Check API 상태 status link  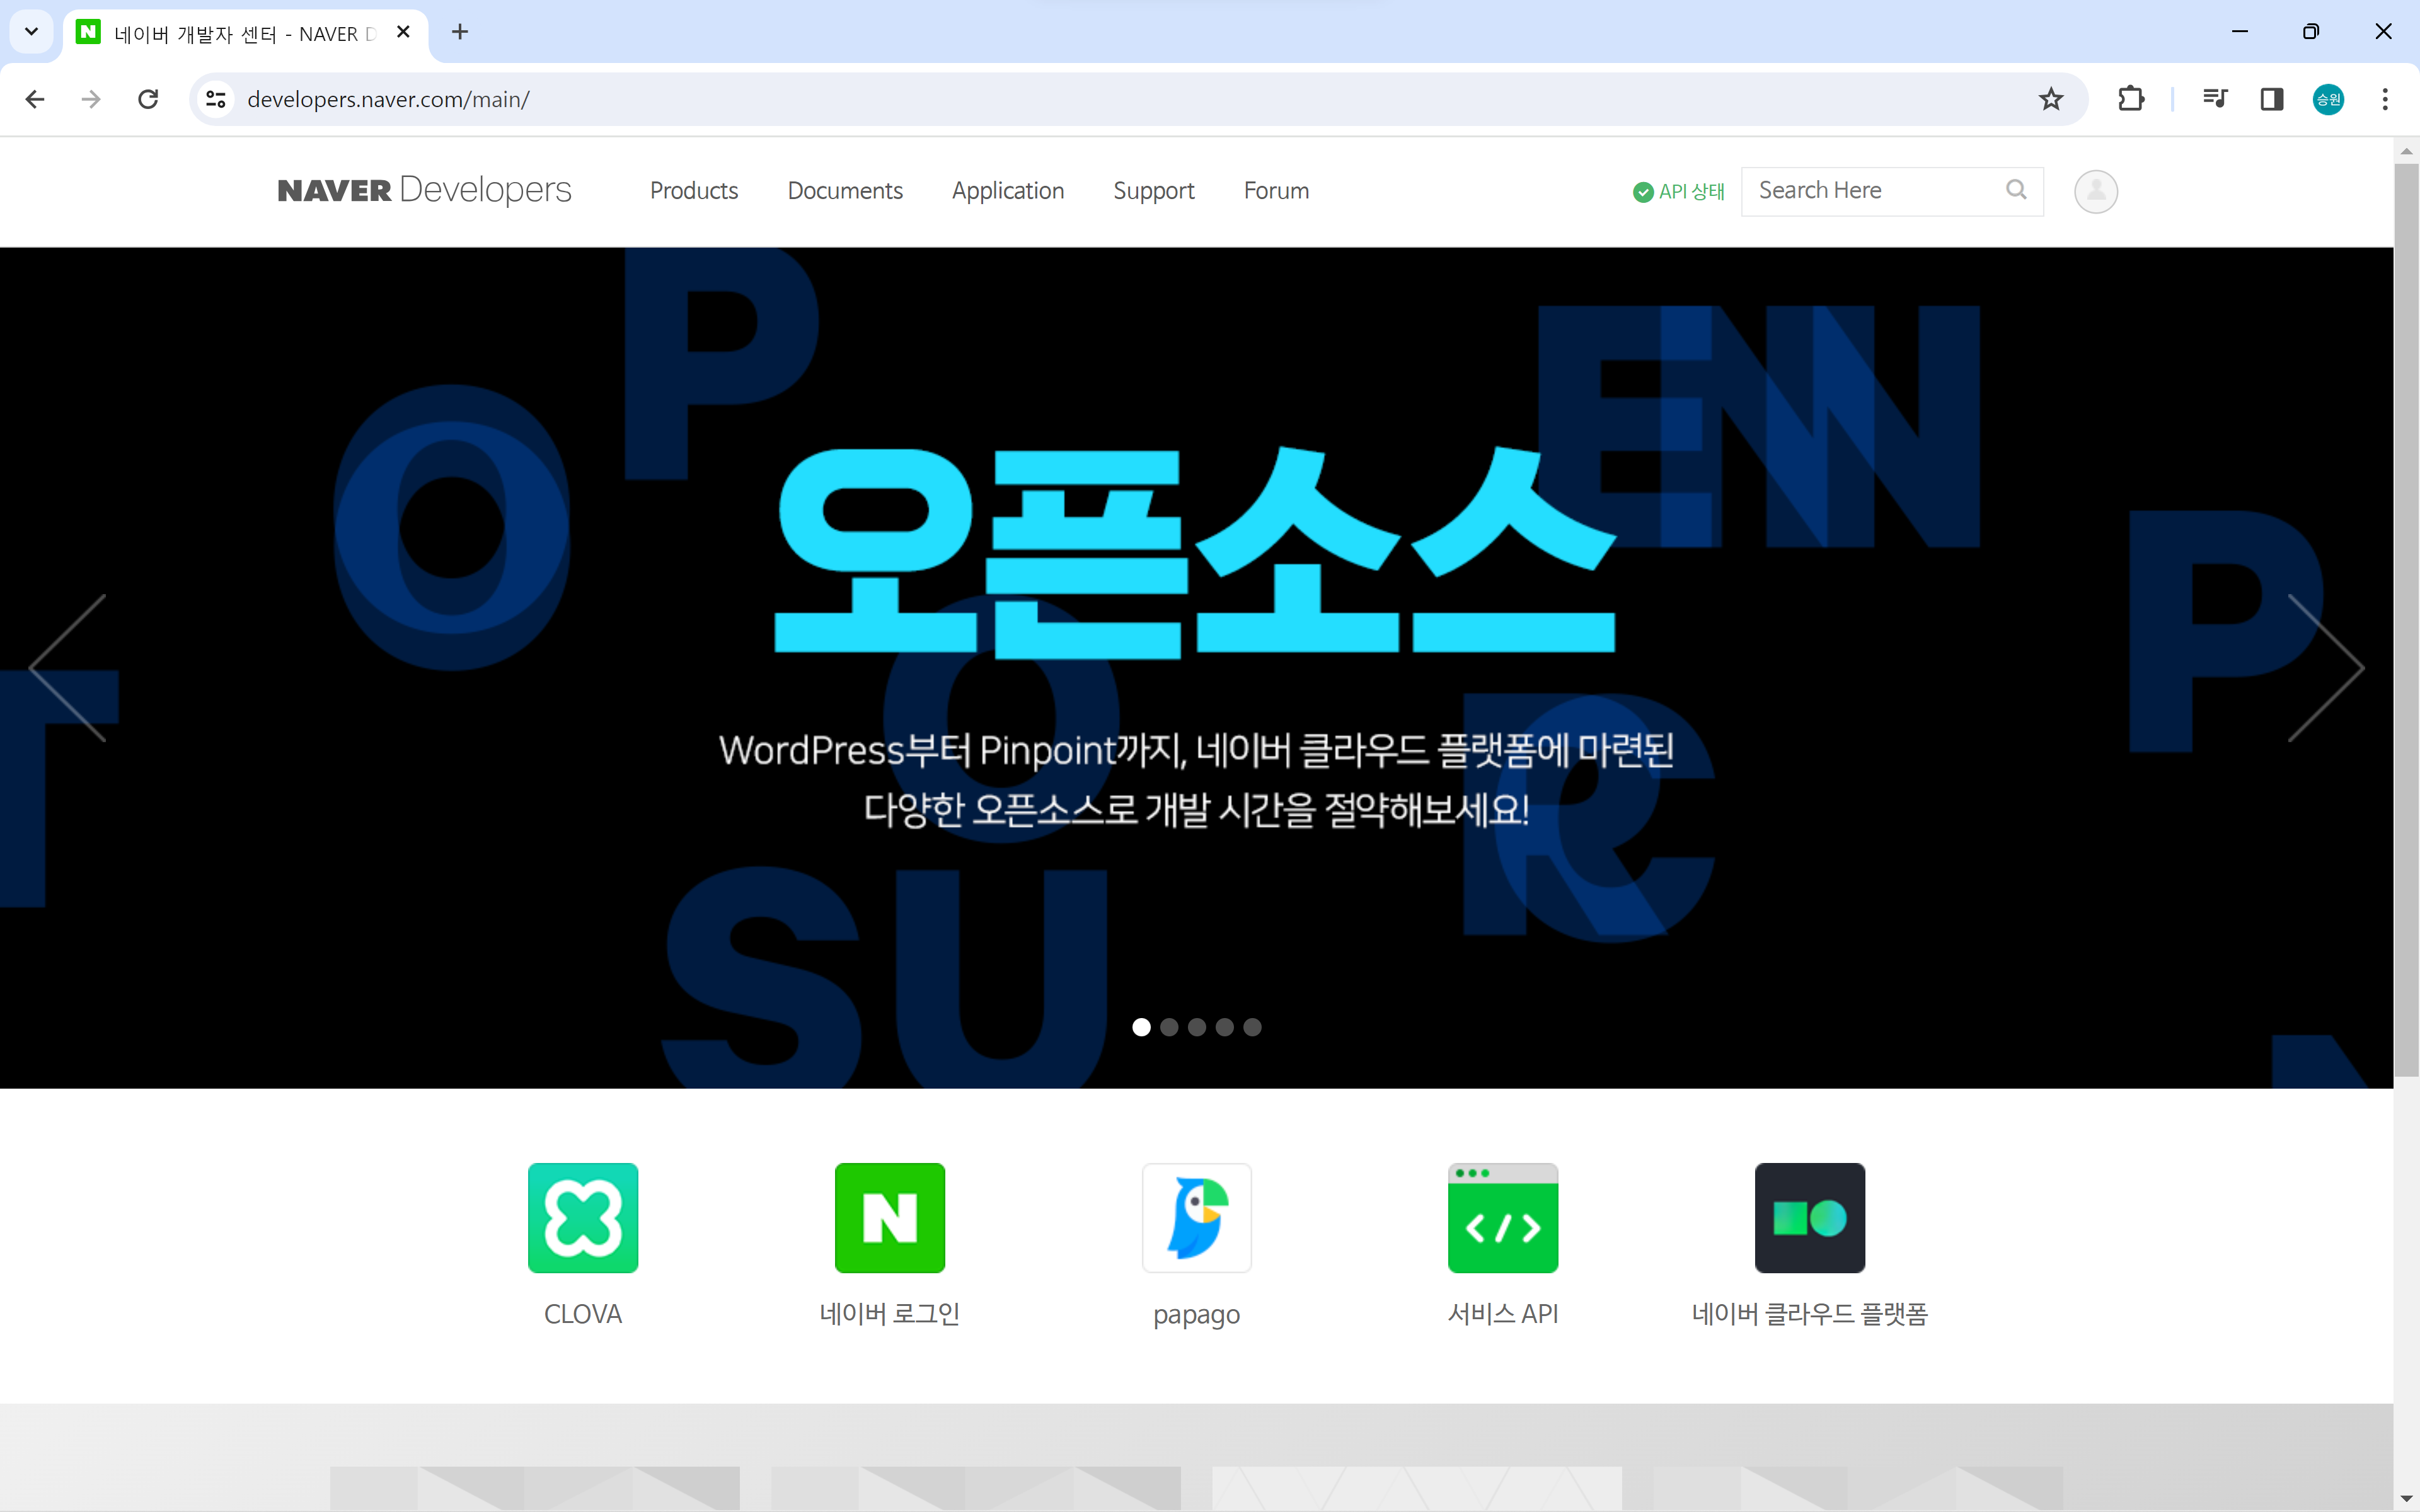pos(1679,191)
